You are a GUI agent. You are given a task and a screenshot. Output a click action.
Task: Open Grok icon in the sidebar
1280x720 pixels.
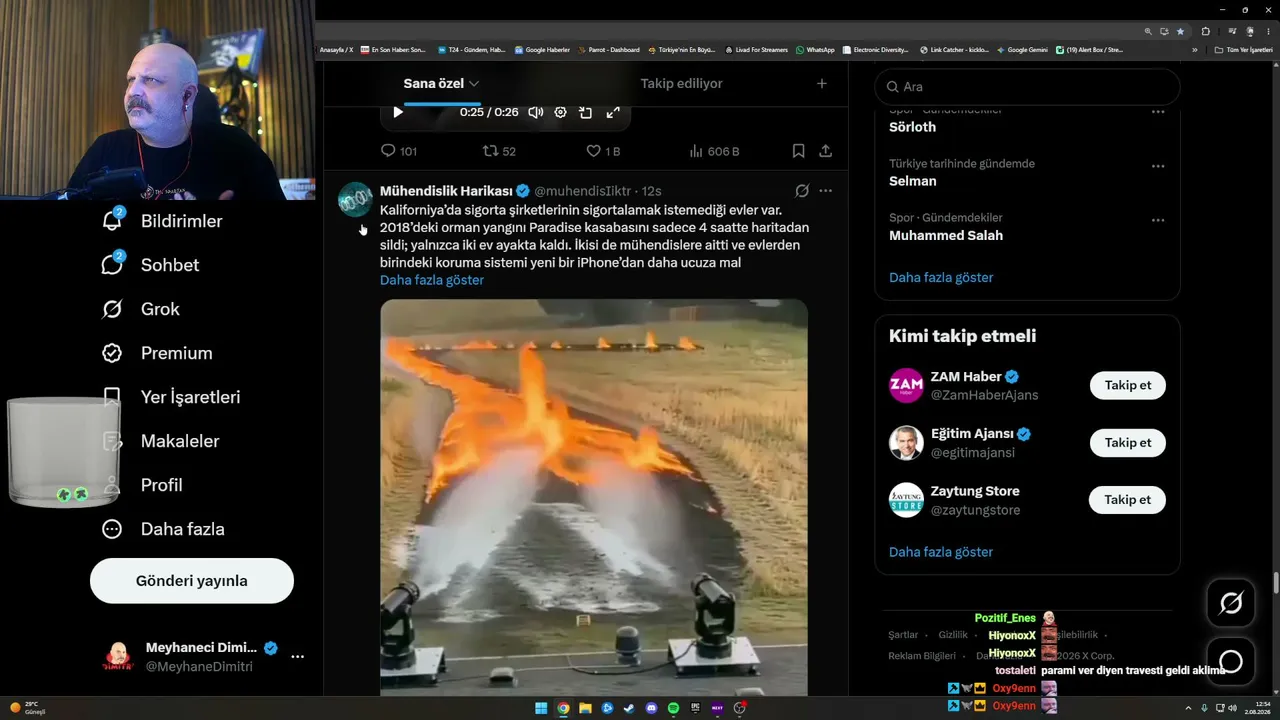112,309
